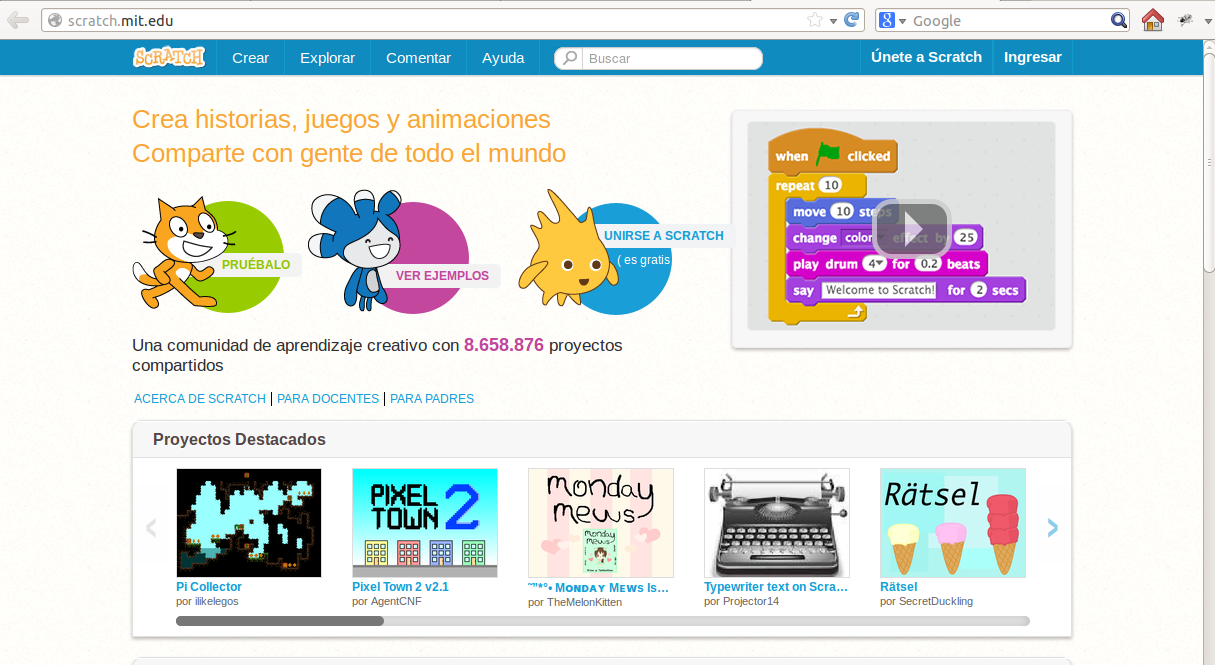Open the Explorar menu item

(x=327, y=57)
